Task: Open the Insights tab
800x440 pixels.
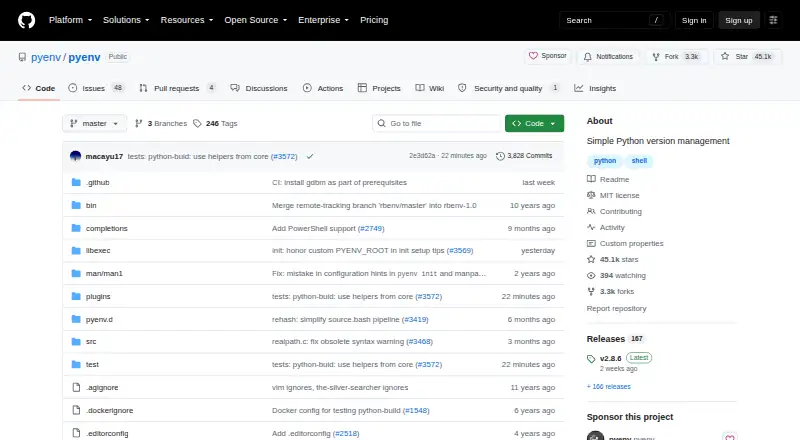Action: click(x=595, y=88)
